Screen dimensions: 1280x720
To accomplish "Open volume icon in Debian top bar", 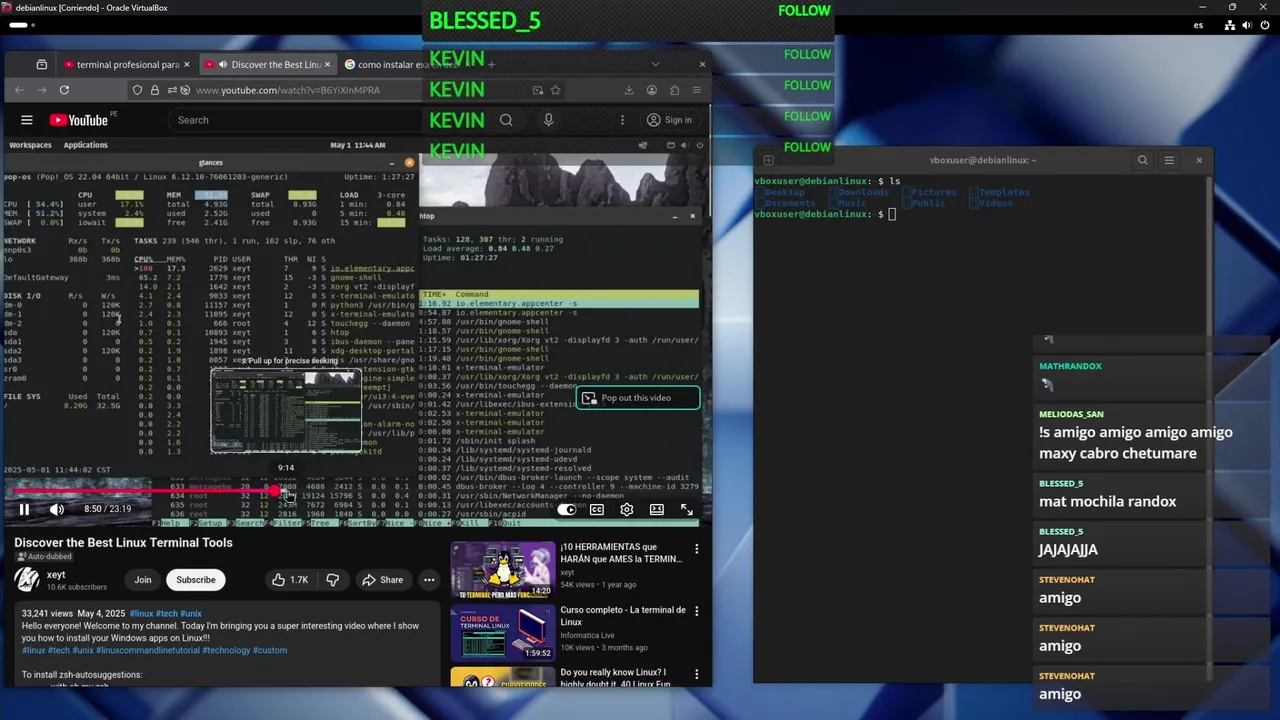I will (1246, 25).
